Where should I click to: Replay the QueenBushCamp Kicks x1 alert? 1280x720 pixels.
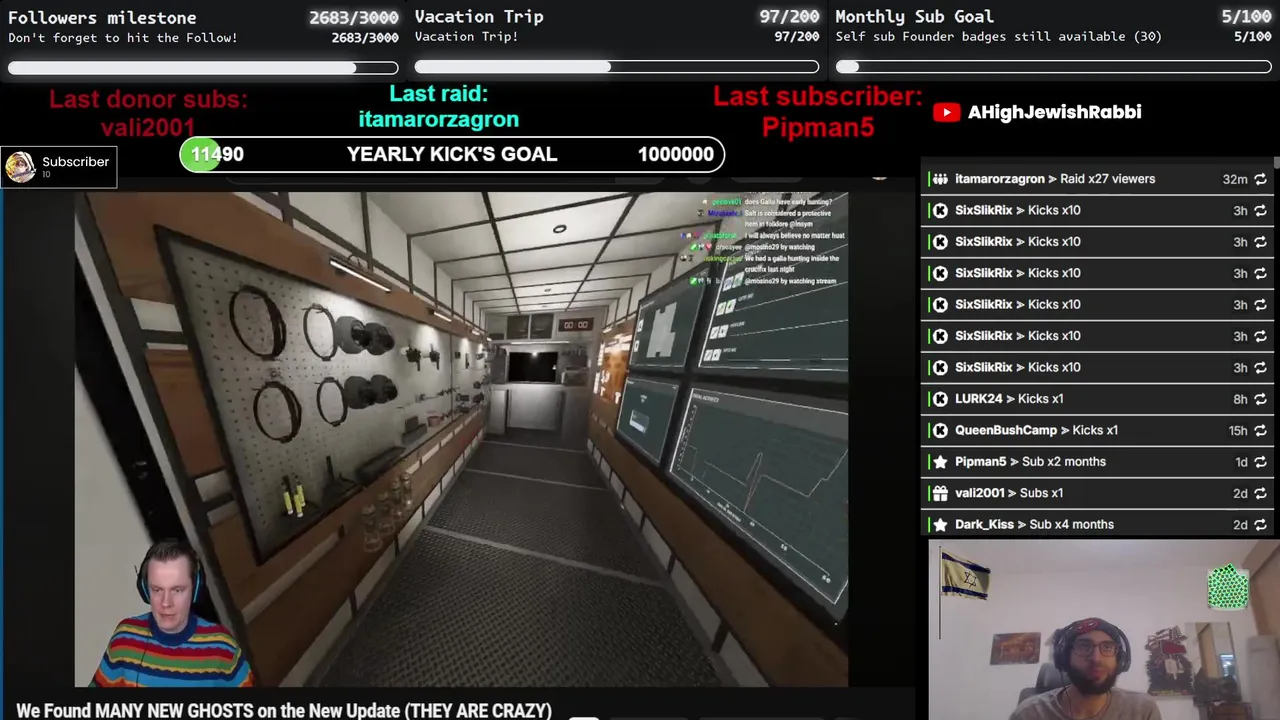point(1260,430)
